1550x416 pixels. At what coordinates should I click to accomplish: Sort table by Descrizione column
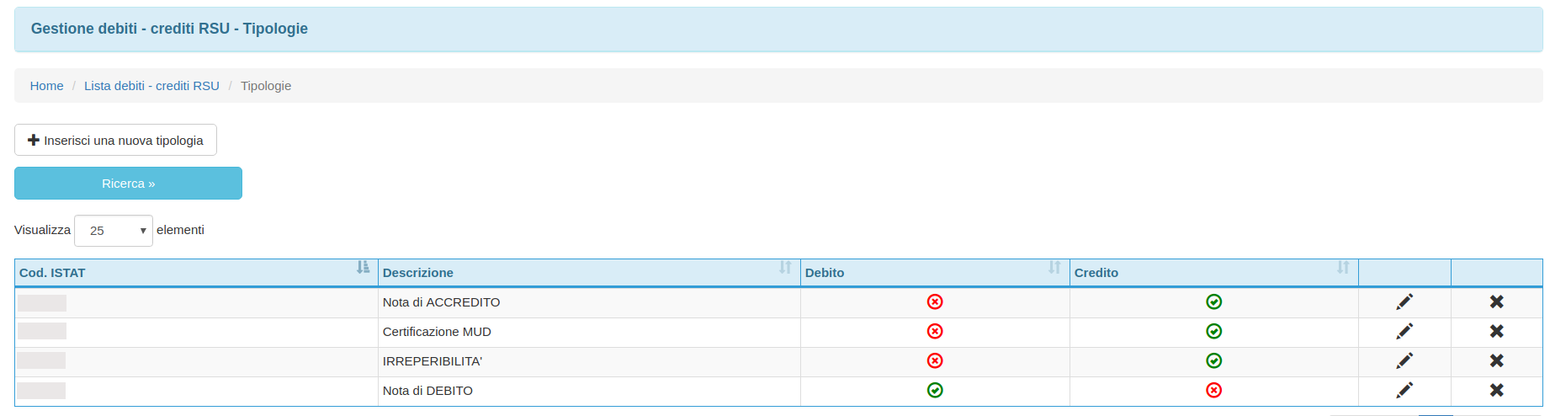coord(588,272)
